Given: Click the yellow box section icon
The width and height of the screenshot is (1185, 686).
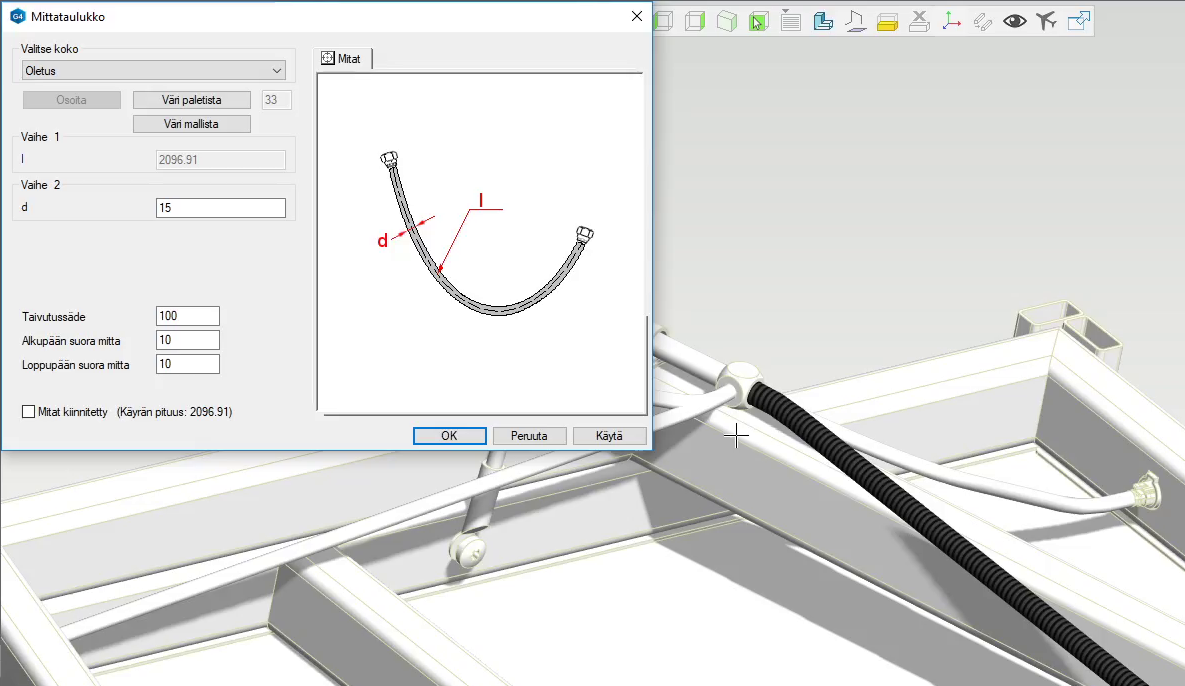Looking at the screenshot, I should tap(886, 21).
